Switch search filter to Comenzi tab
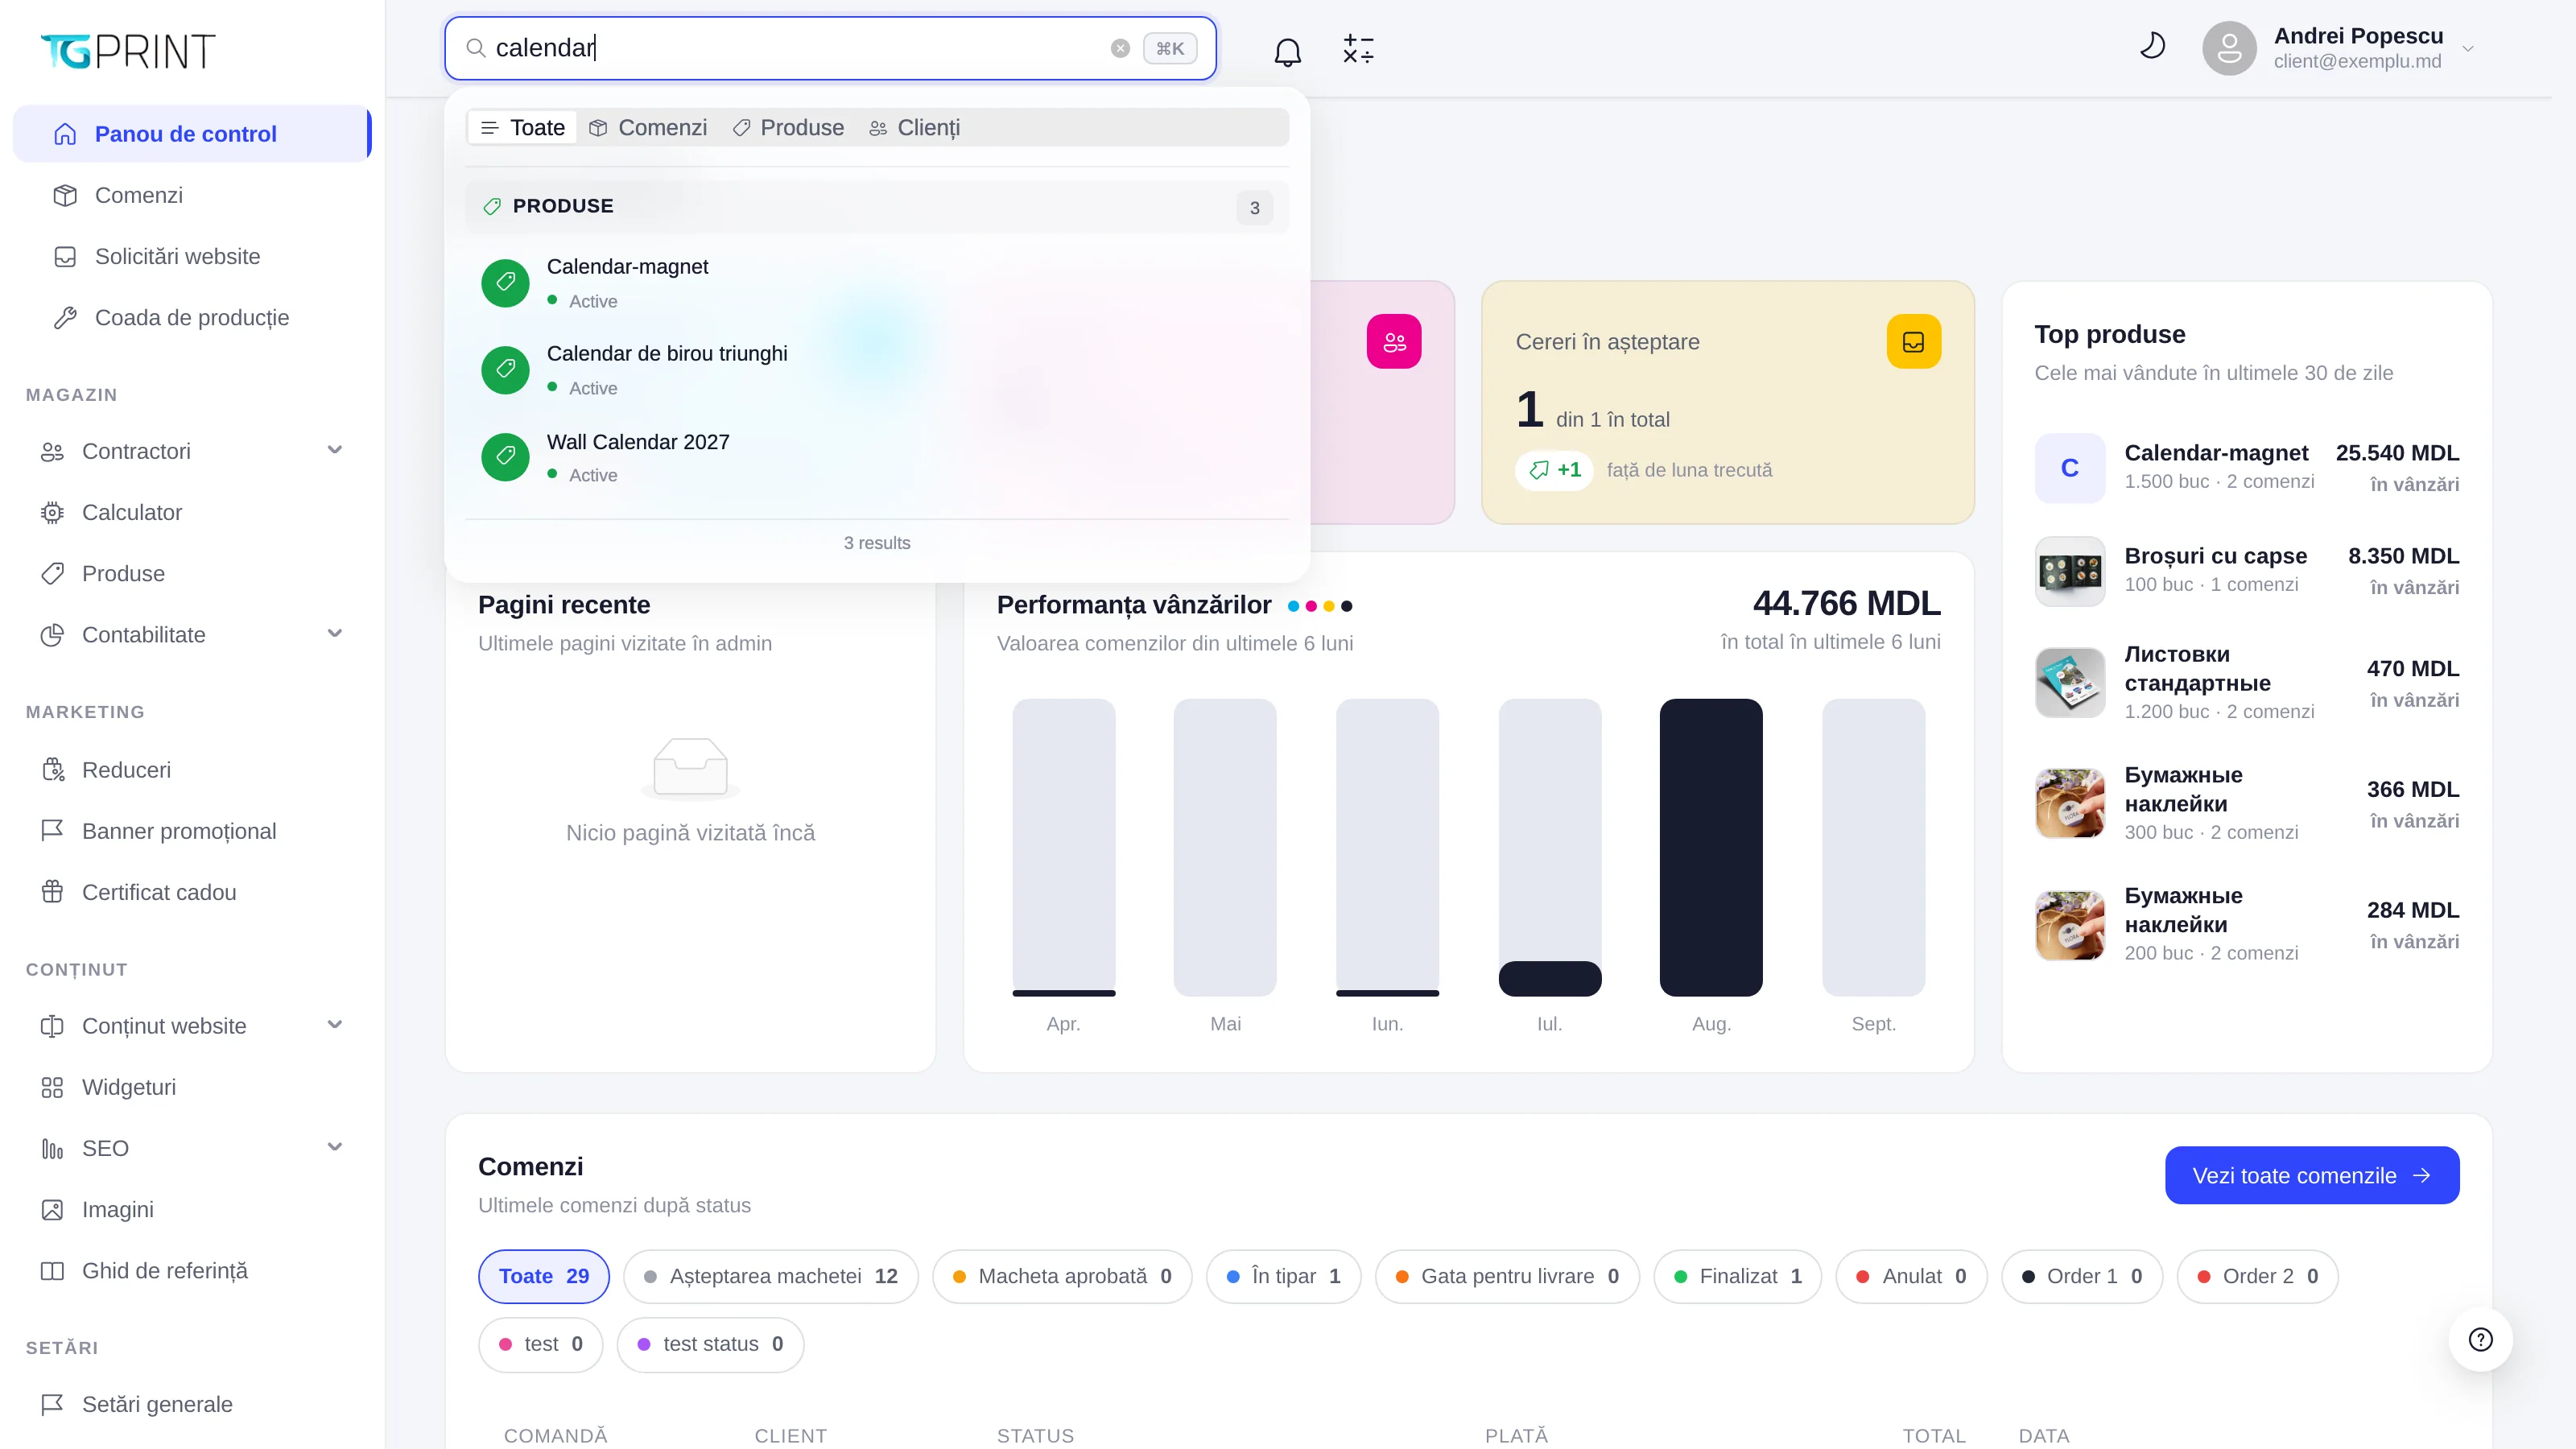This screenshot has height=1449, width=2576. [648, 127]
